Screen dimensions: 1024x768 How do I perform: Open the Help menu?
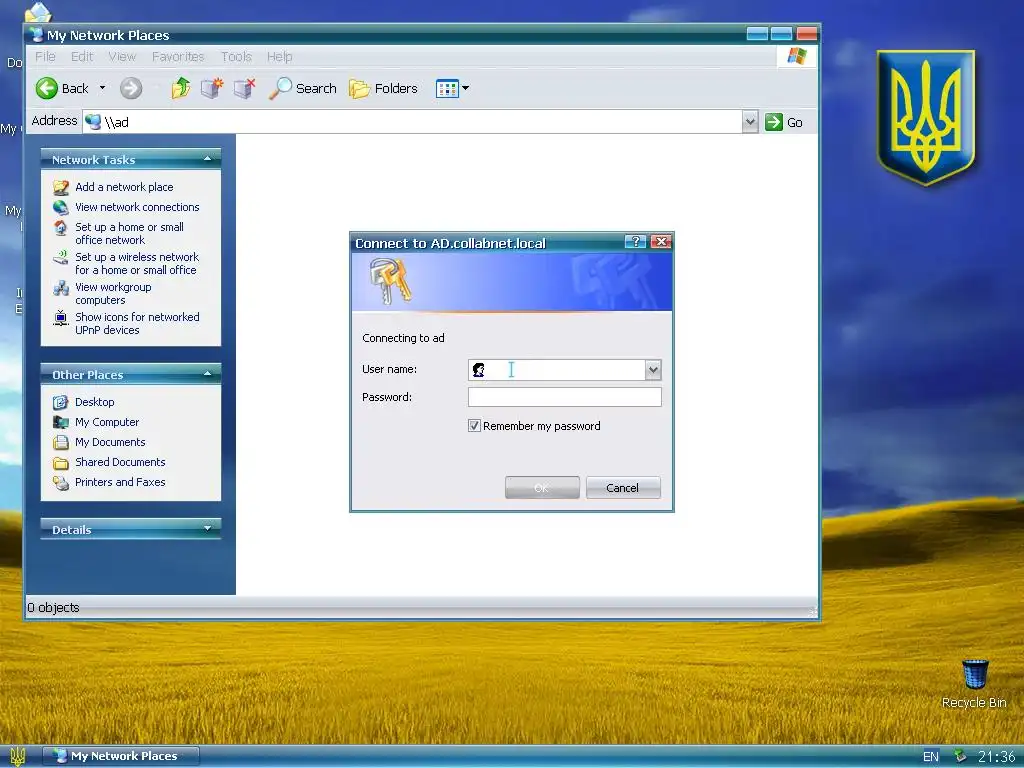pyautogui.click(x=279, y=57)
